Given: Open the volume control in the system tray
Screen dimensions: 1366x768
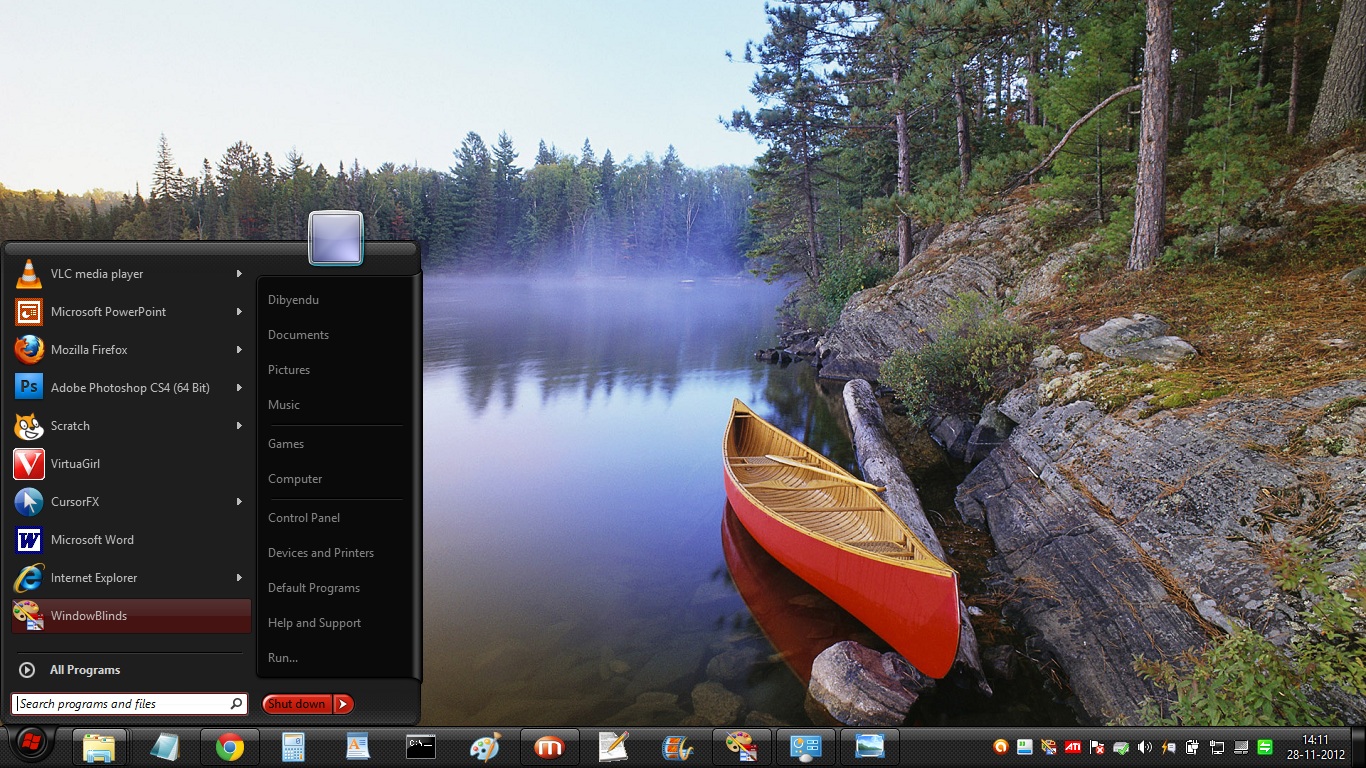Looking at the screenshot, I should point(1143,747).
